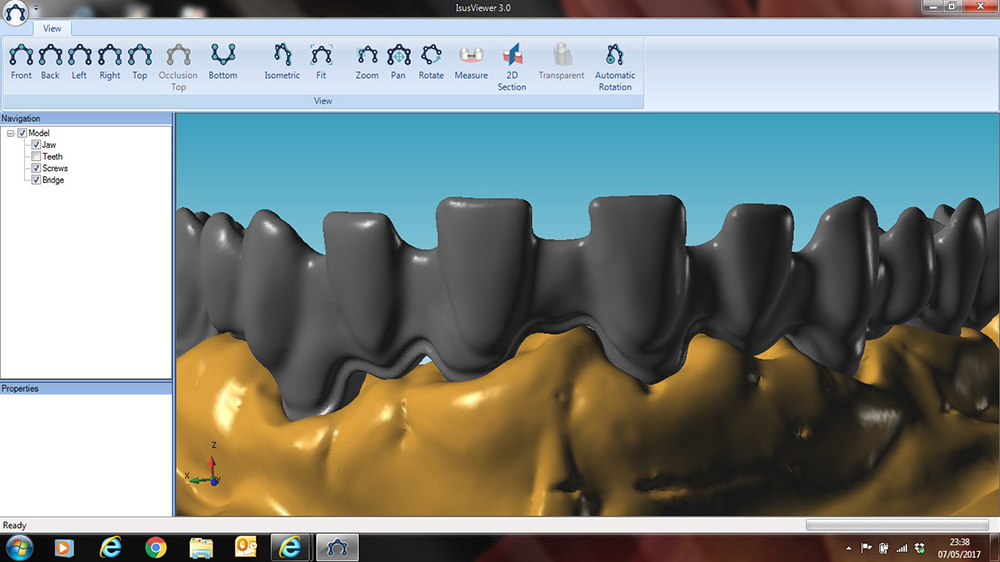The height and width of the screenshot is (562, 1000).
Task: Enable the Teeth checkbox
Action: [x=36, y=157]
